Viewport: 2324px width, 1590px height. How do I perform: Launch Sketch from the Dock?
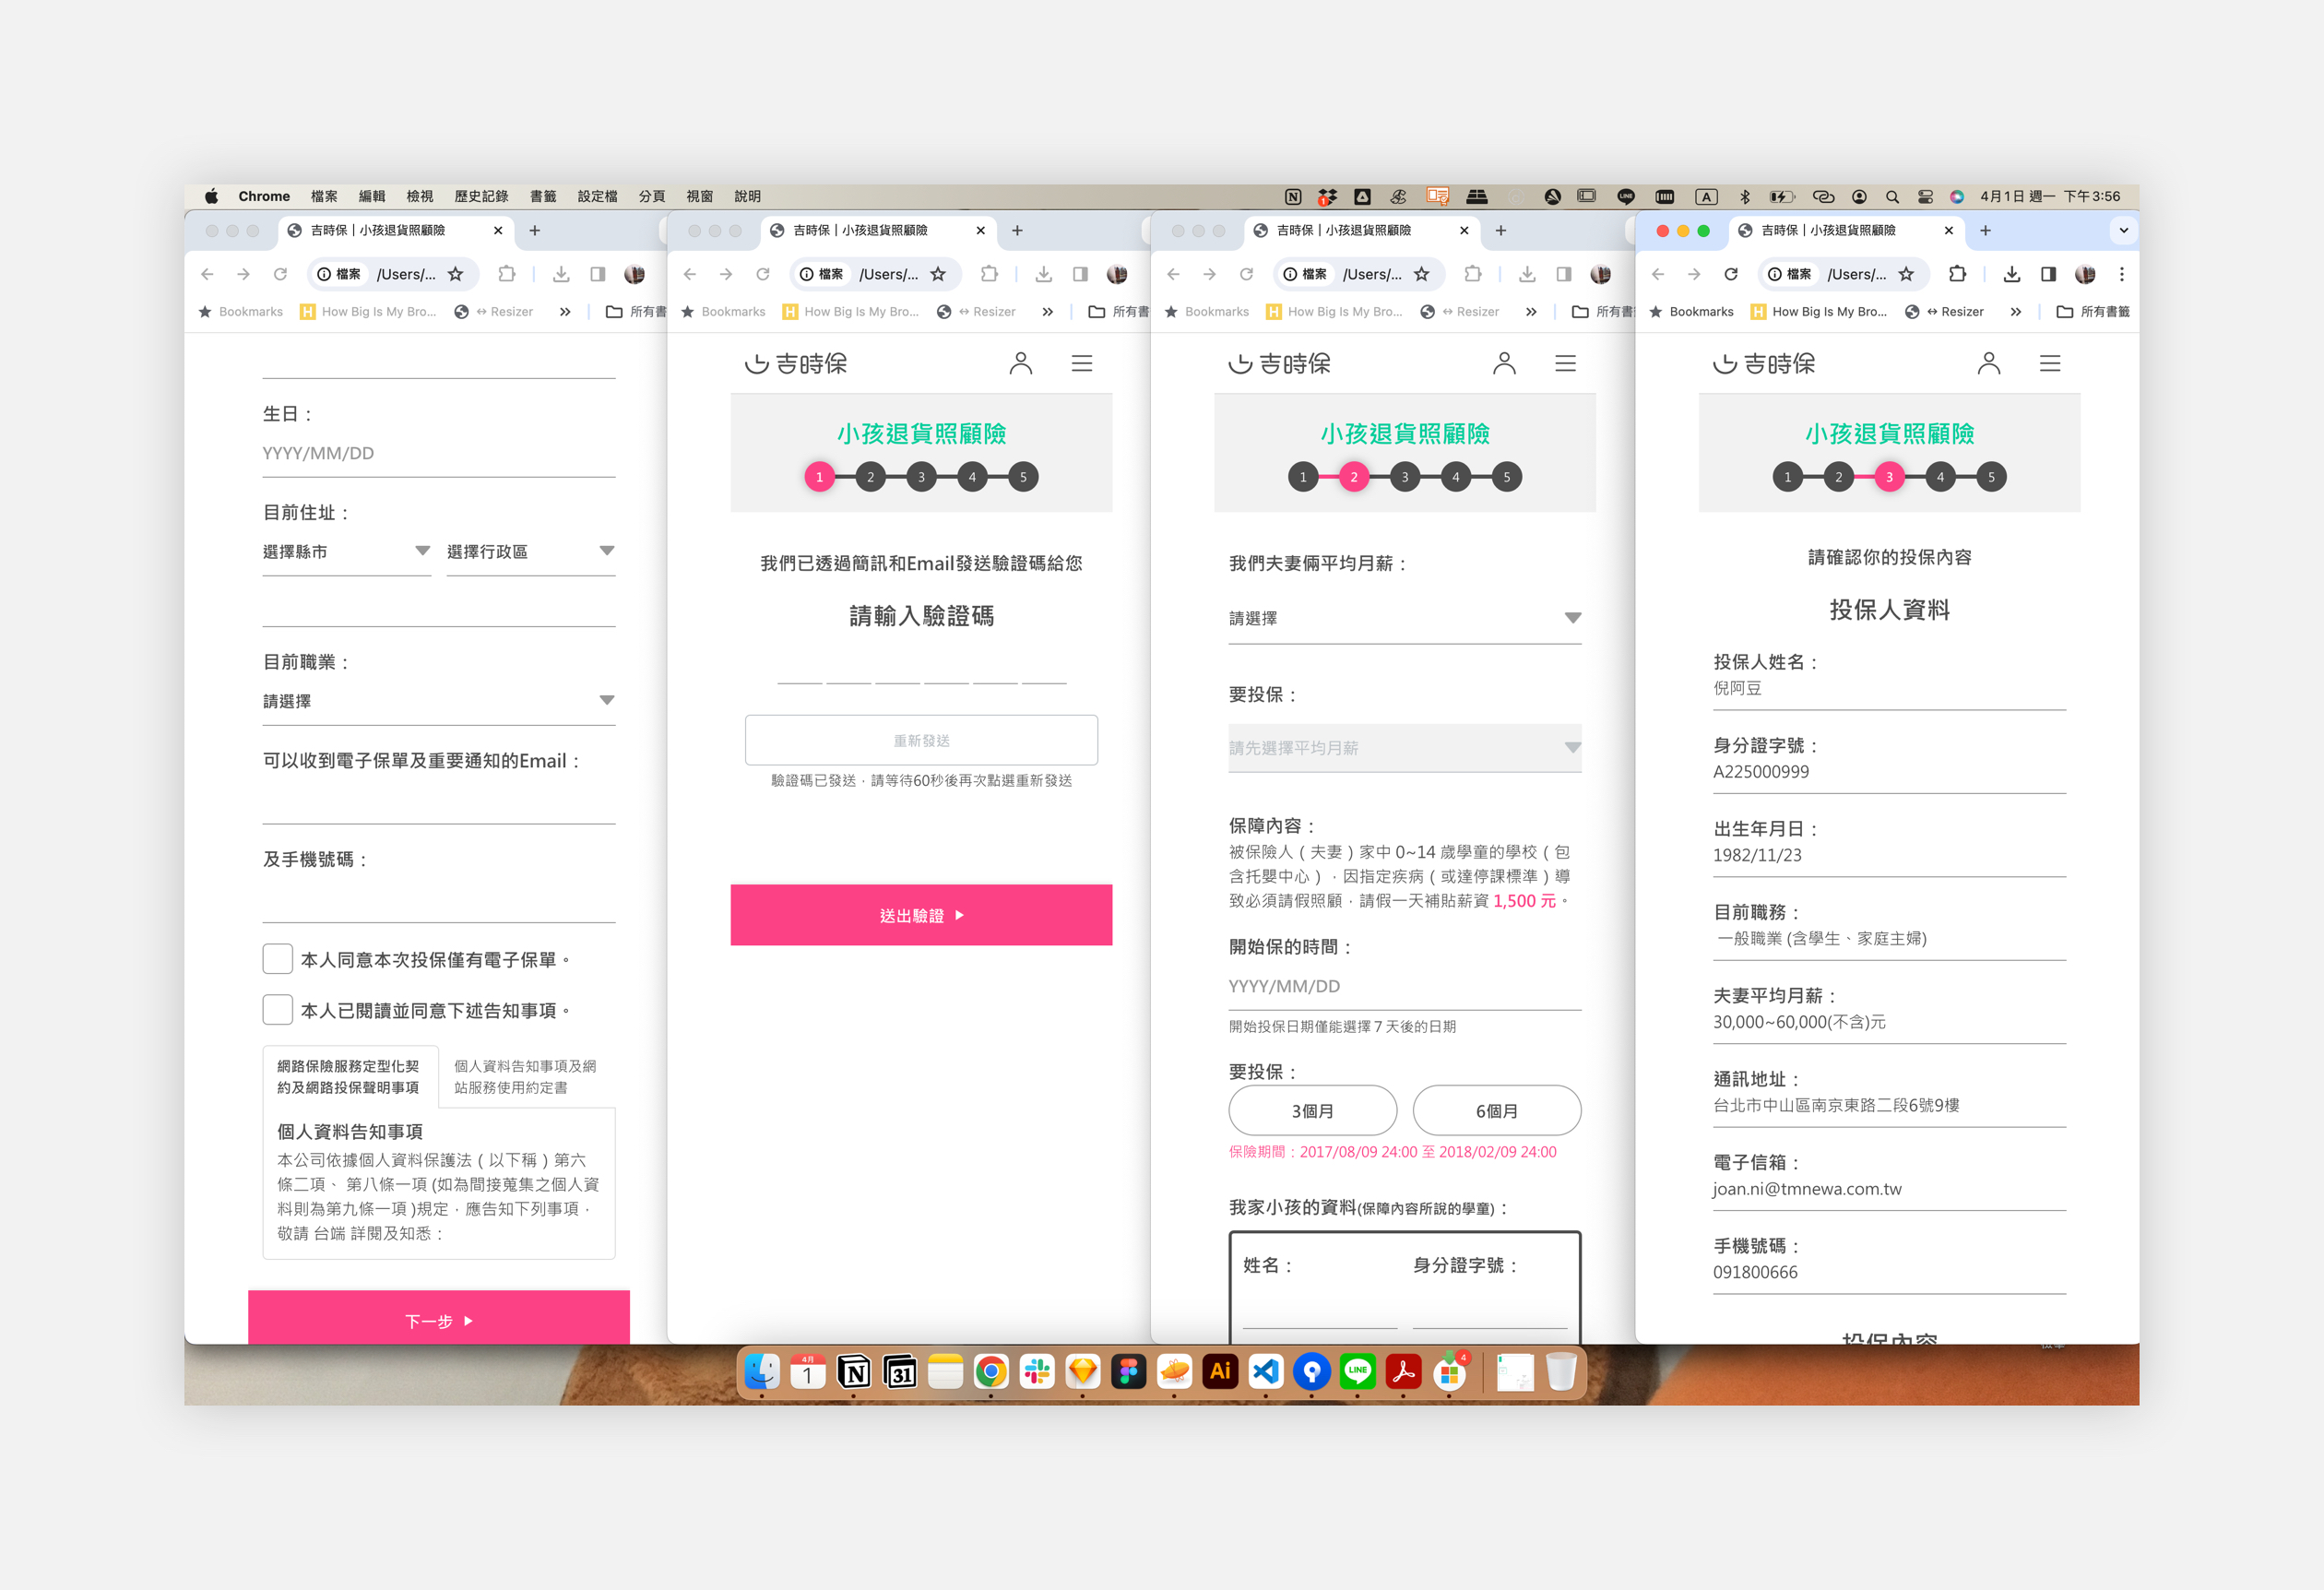click(1083, 1372)
